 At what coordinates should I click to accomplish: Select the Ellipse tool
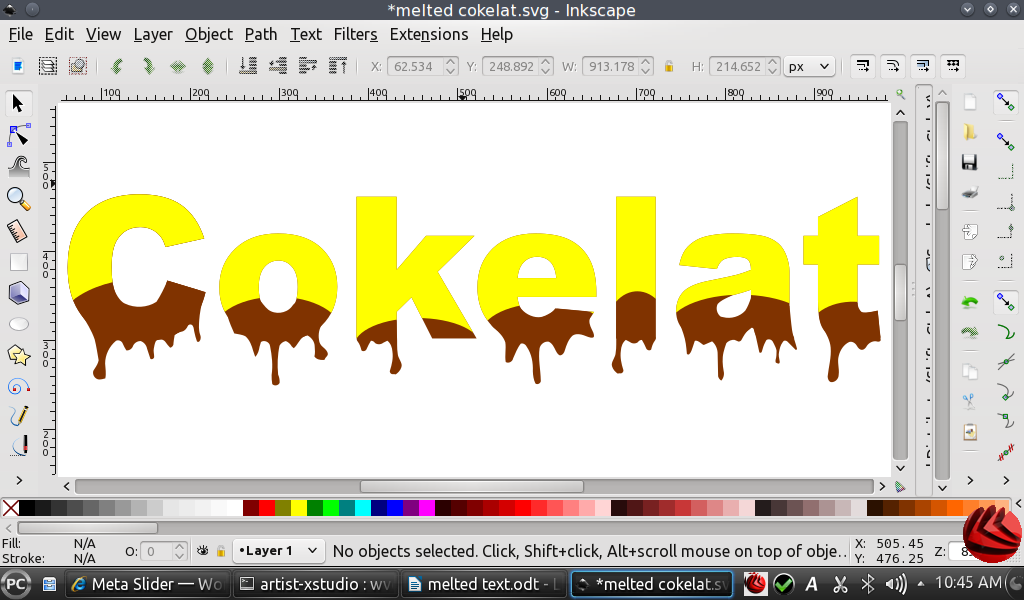click(x=19, y=324)
